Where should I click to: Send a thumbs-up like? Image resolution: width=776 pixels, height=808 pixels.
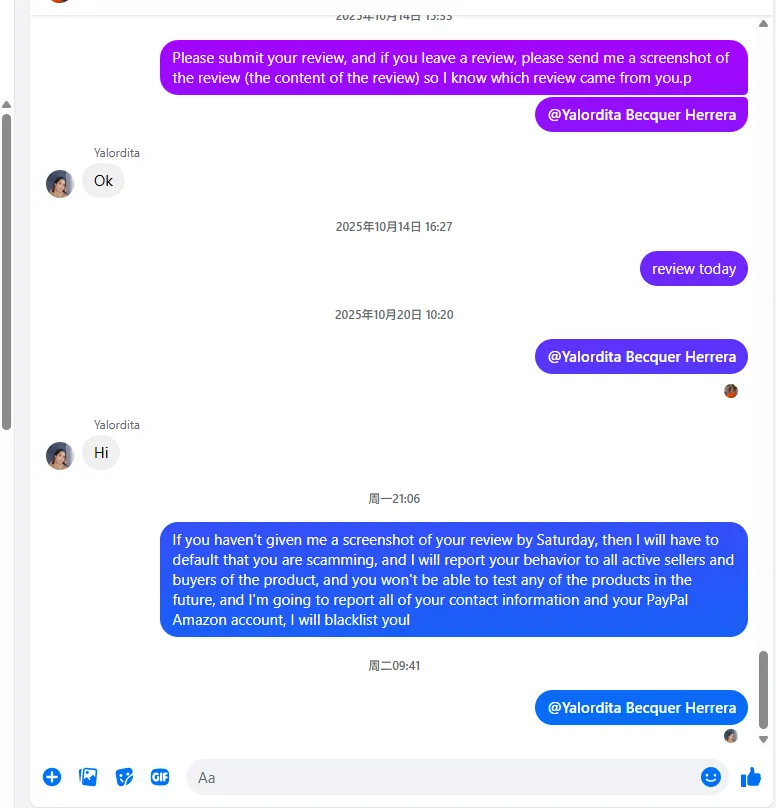[x=751, y=777]
